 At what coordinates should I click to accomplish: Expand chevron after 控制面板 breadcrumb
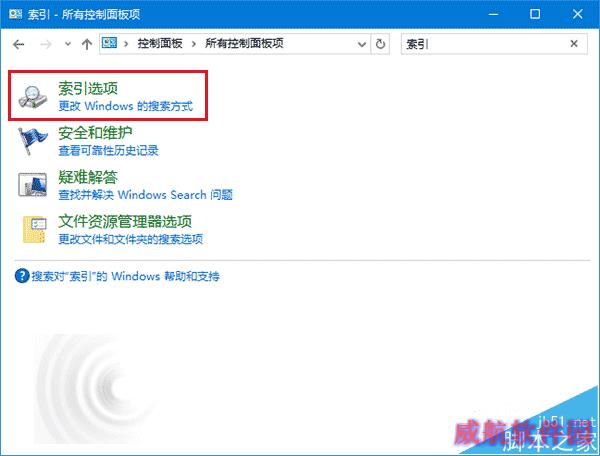click(194, 44)
